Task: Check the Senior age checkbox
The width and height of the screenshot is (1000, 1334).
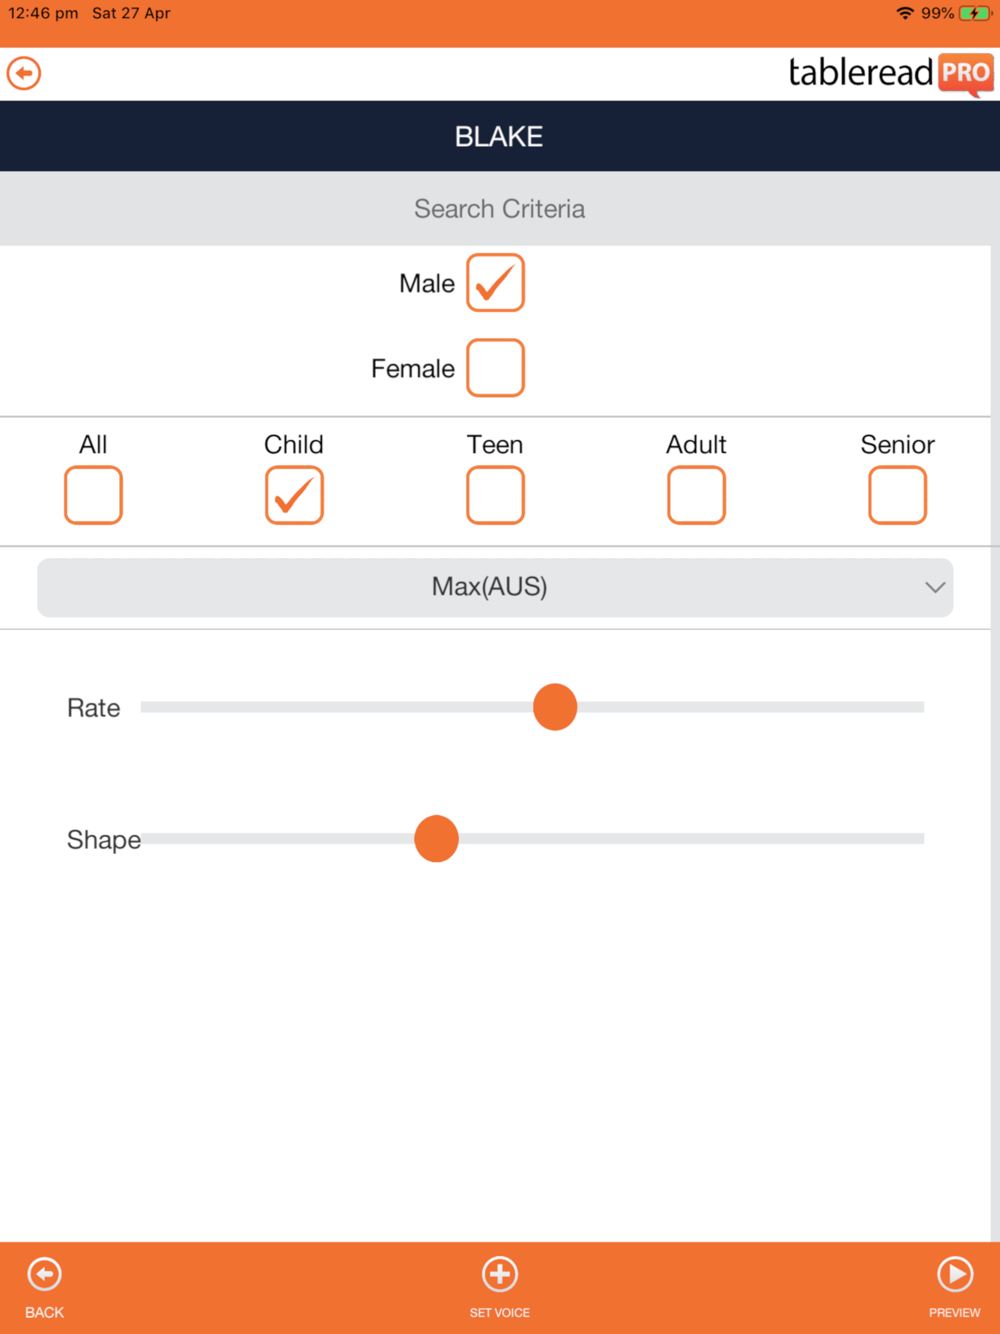Action: [x=897, y=495]
